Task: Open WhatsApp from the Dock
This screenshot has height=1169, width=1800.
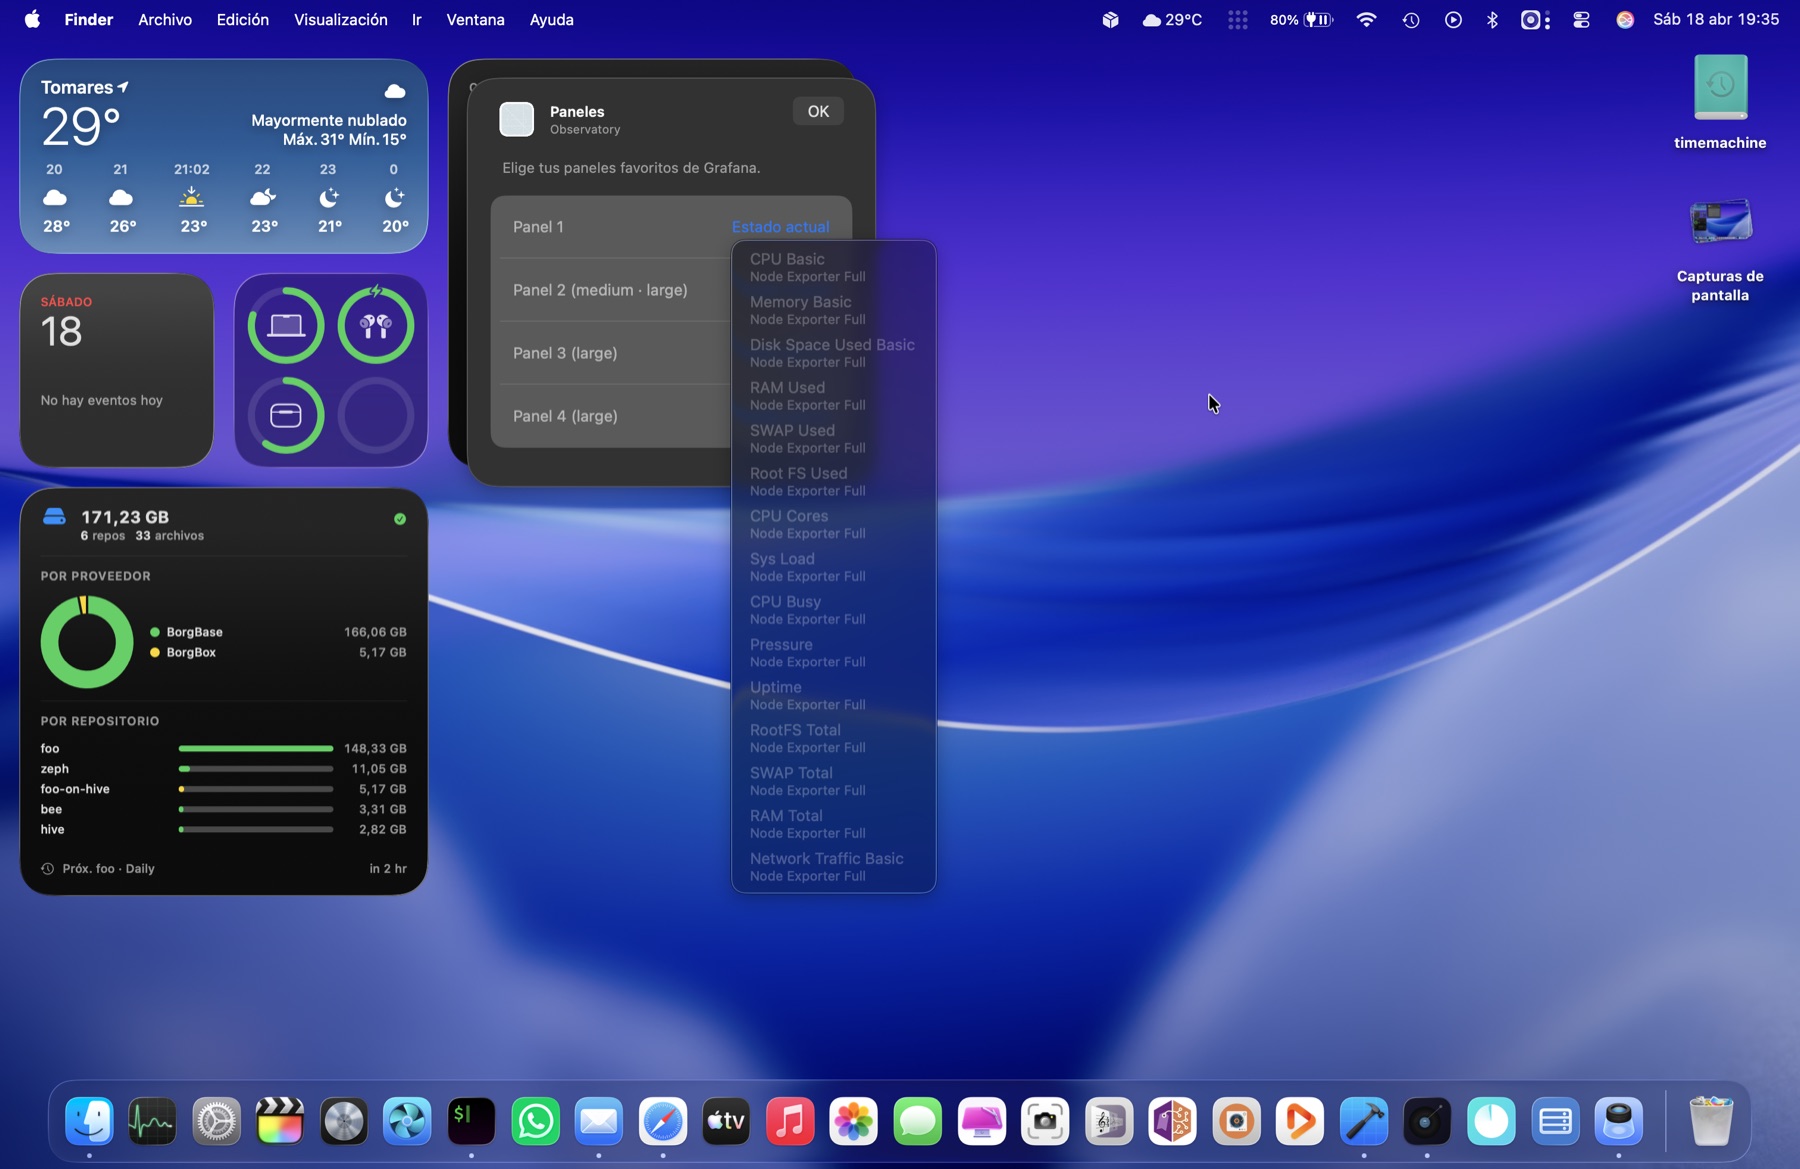Action: point(536,1121)
